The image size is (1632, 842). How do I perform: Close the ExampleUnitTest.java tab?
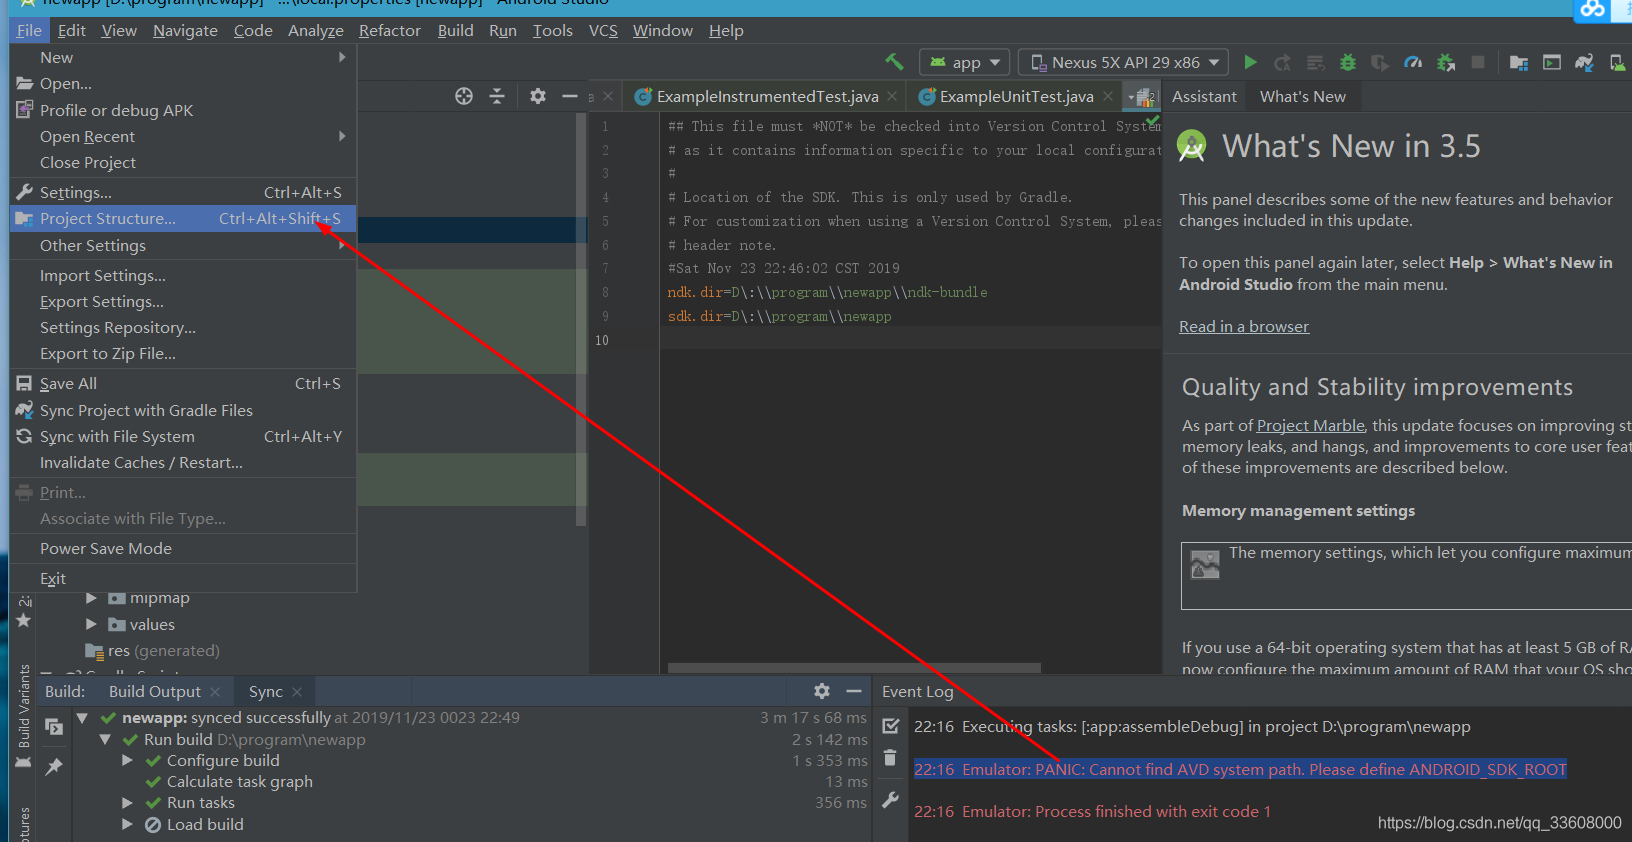click(x=1108, y=96)
